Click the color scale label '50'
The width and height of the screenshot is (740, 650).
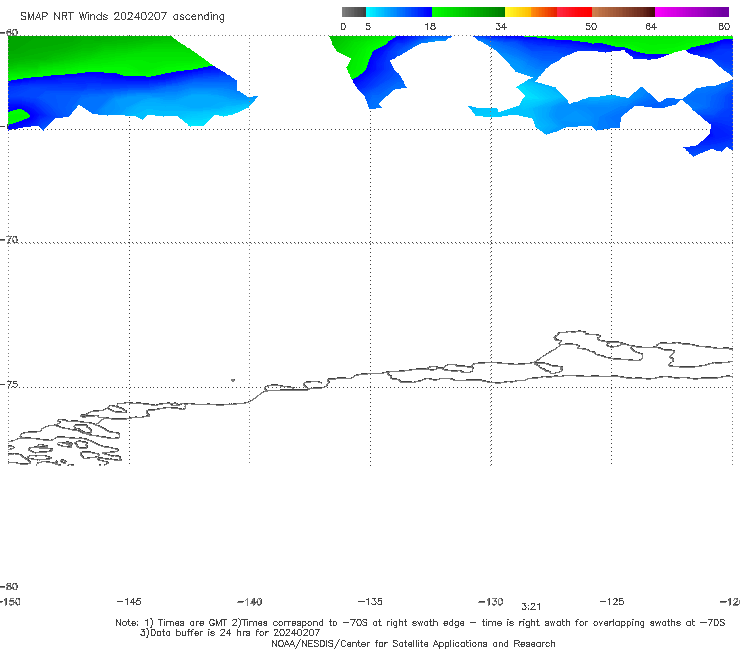tap(591, 26)
